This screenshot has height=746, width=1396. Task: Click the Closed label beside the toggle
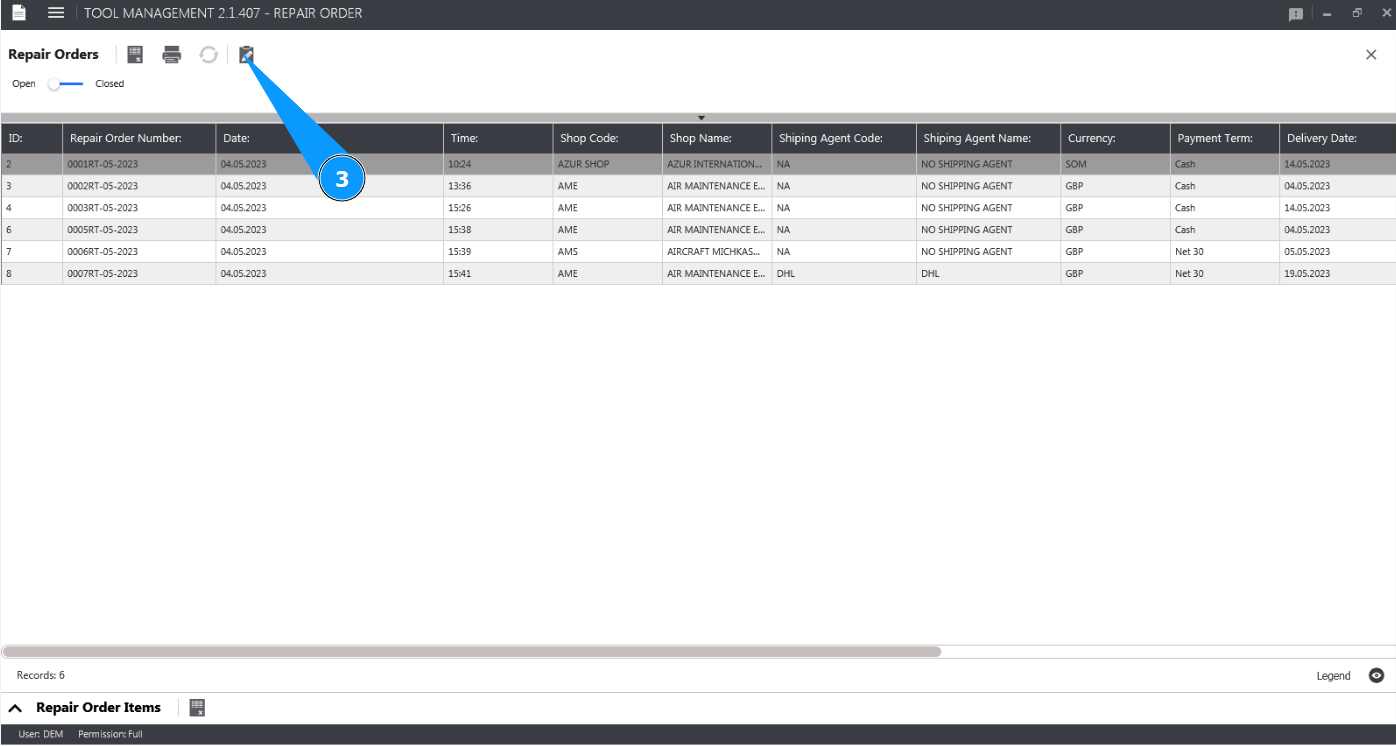coord(110,84)
